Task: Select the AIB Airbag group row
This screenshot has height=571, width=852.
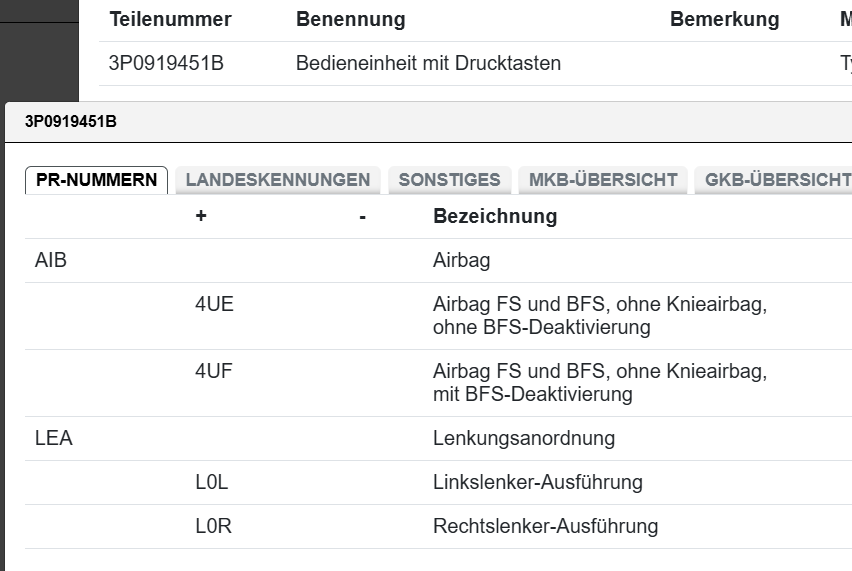Action: [x=50, y=261]
